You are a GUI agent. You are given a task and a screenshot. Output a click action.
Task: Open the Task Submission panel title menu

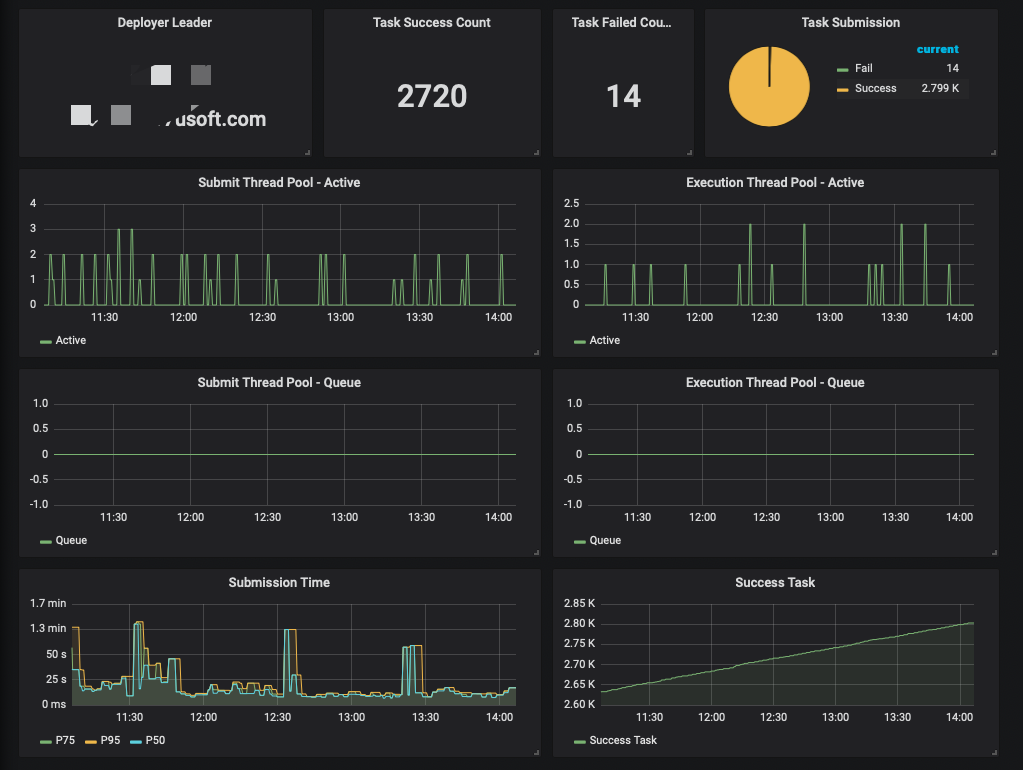(850, 23)
